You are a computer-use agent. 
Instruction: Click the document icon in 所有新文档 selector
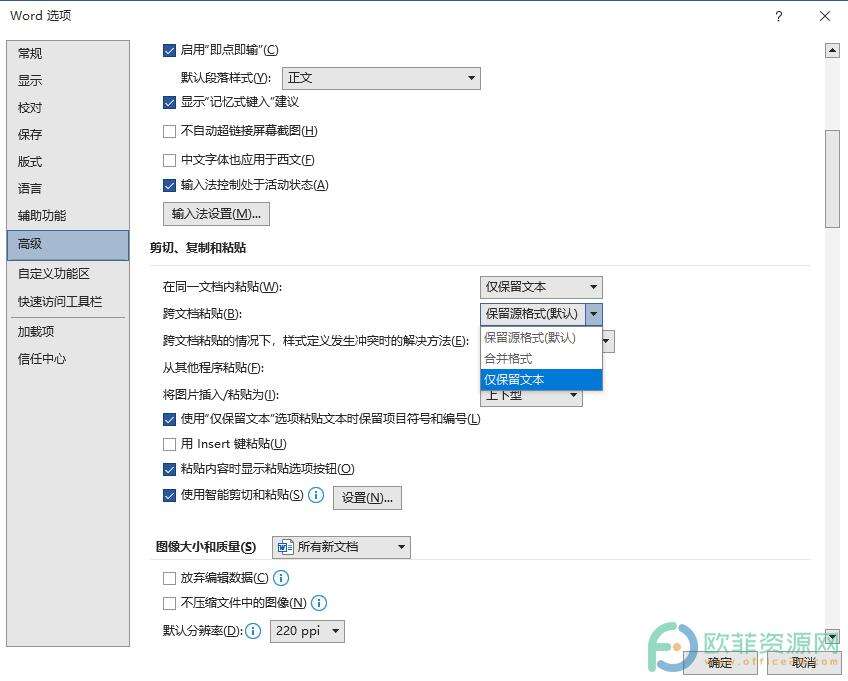click(285, 547)
